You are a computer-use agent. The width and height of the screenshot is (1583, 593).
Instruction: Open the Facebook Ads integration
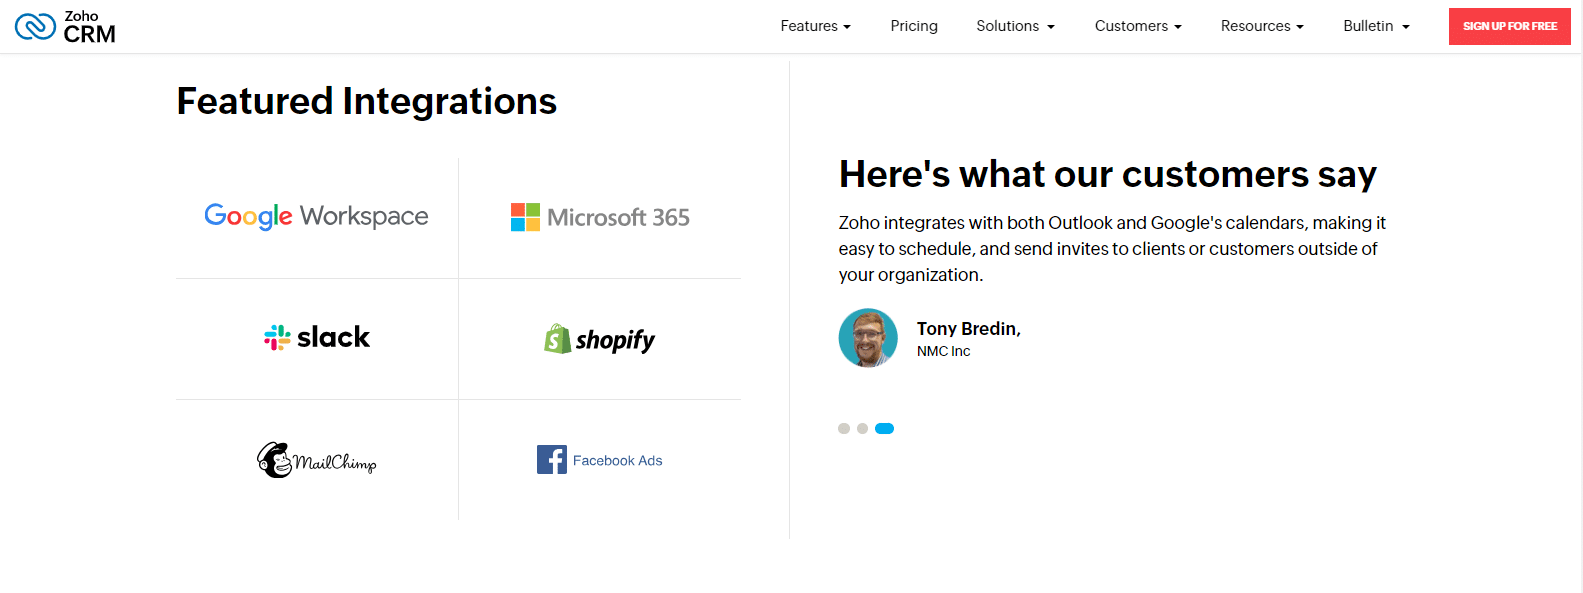click(x=599, y=460)
